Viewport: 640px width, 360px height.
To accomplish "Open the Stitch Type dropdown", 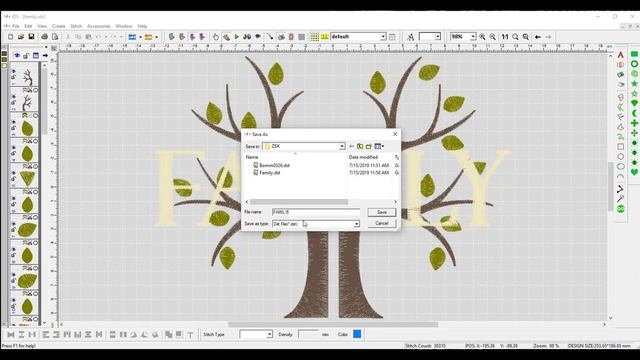I will 269,334.
